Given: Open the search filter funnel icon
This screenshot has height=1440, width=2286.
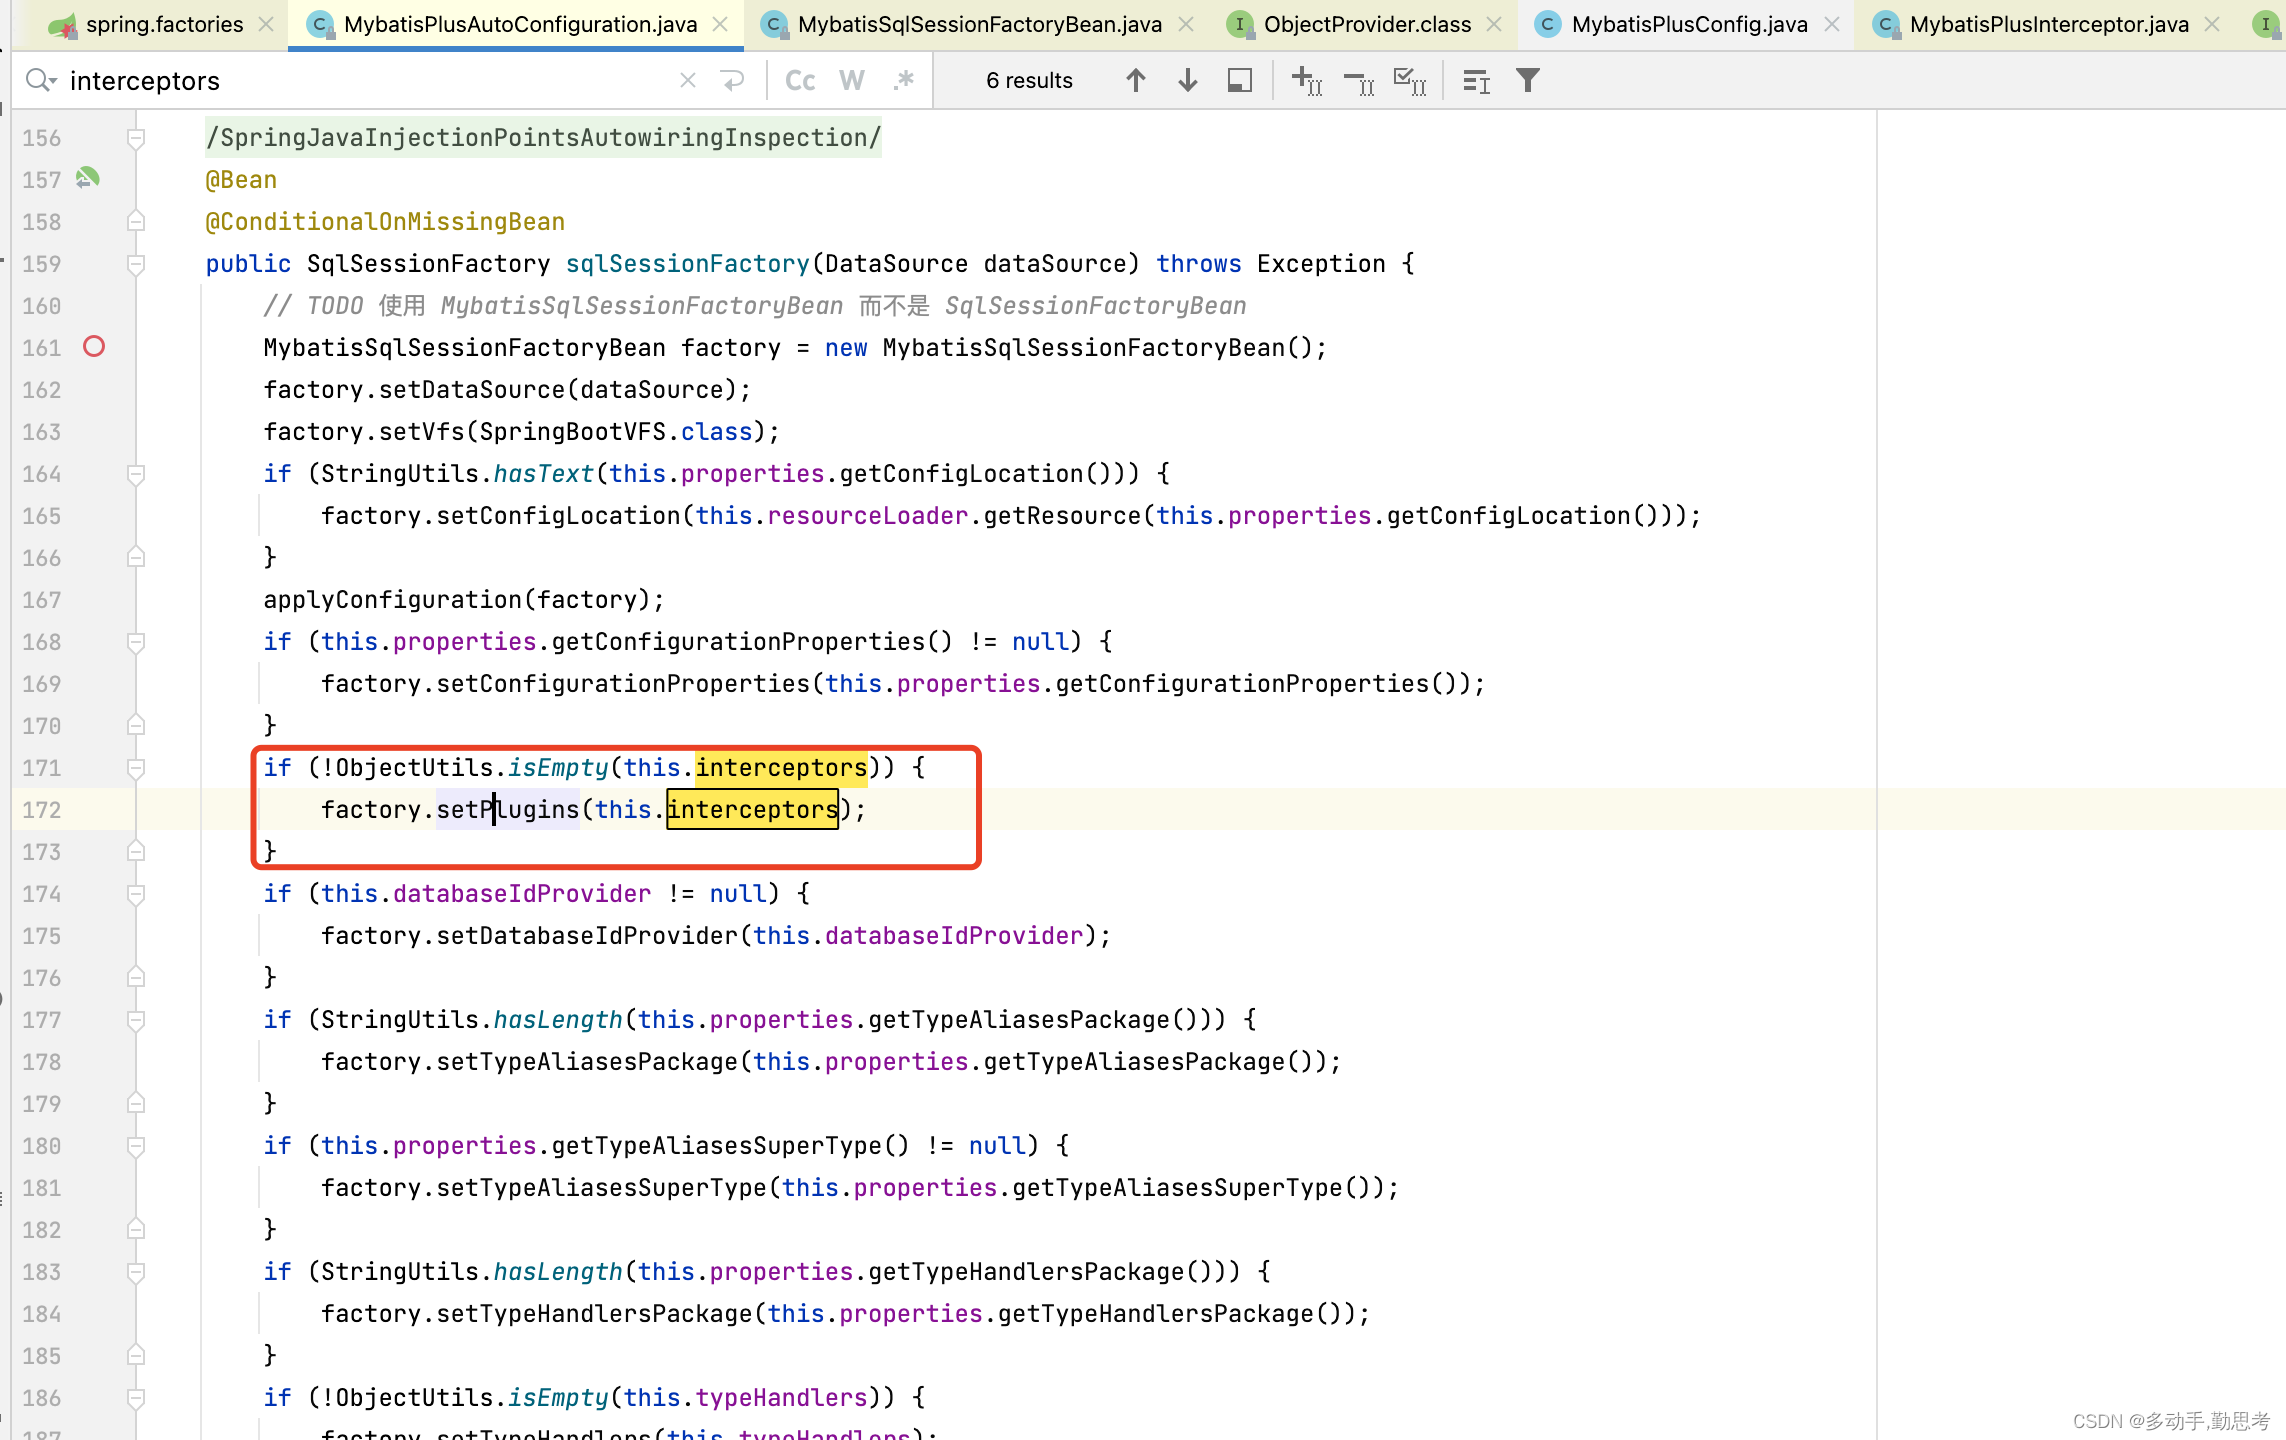Looking at the screenshot, I should tap(1527, 81).
